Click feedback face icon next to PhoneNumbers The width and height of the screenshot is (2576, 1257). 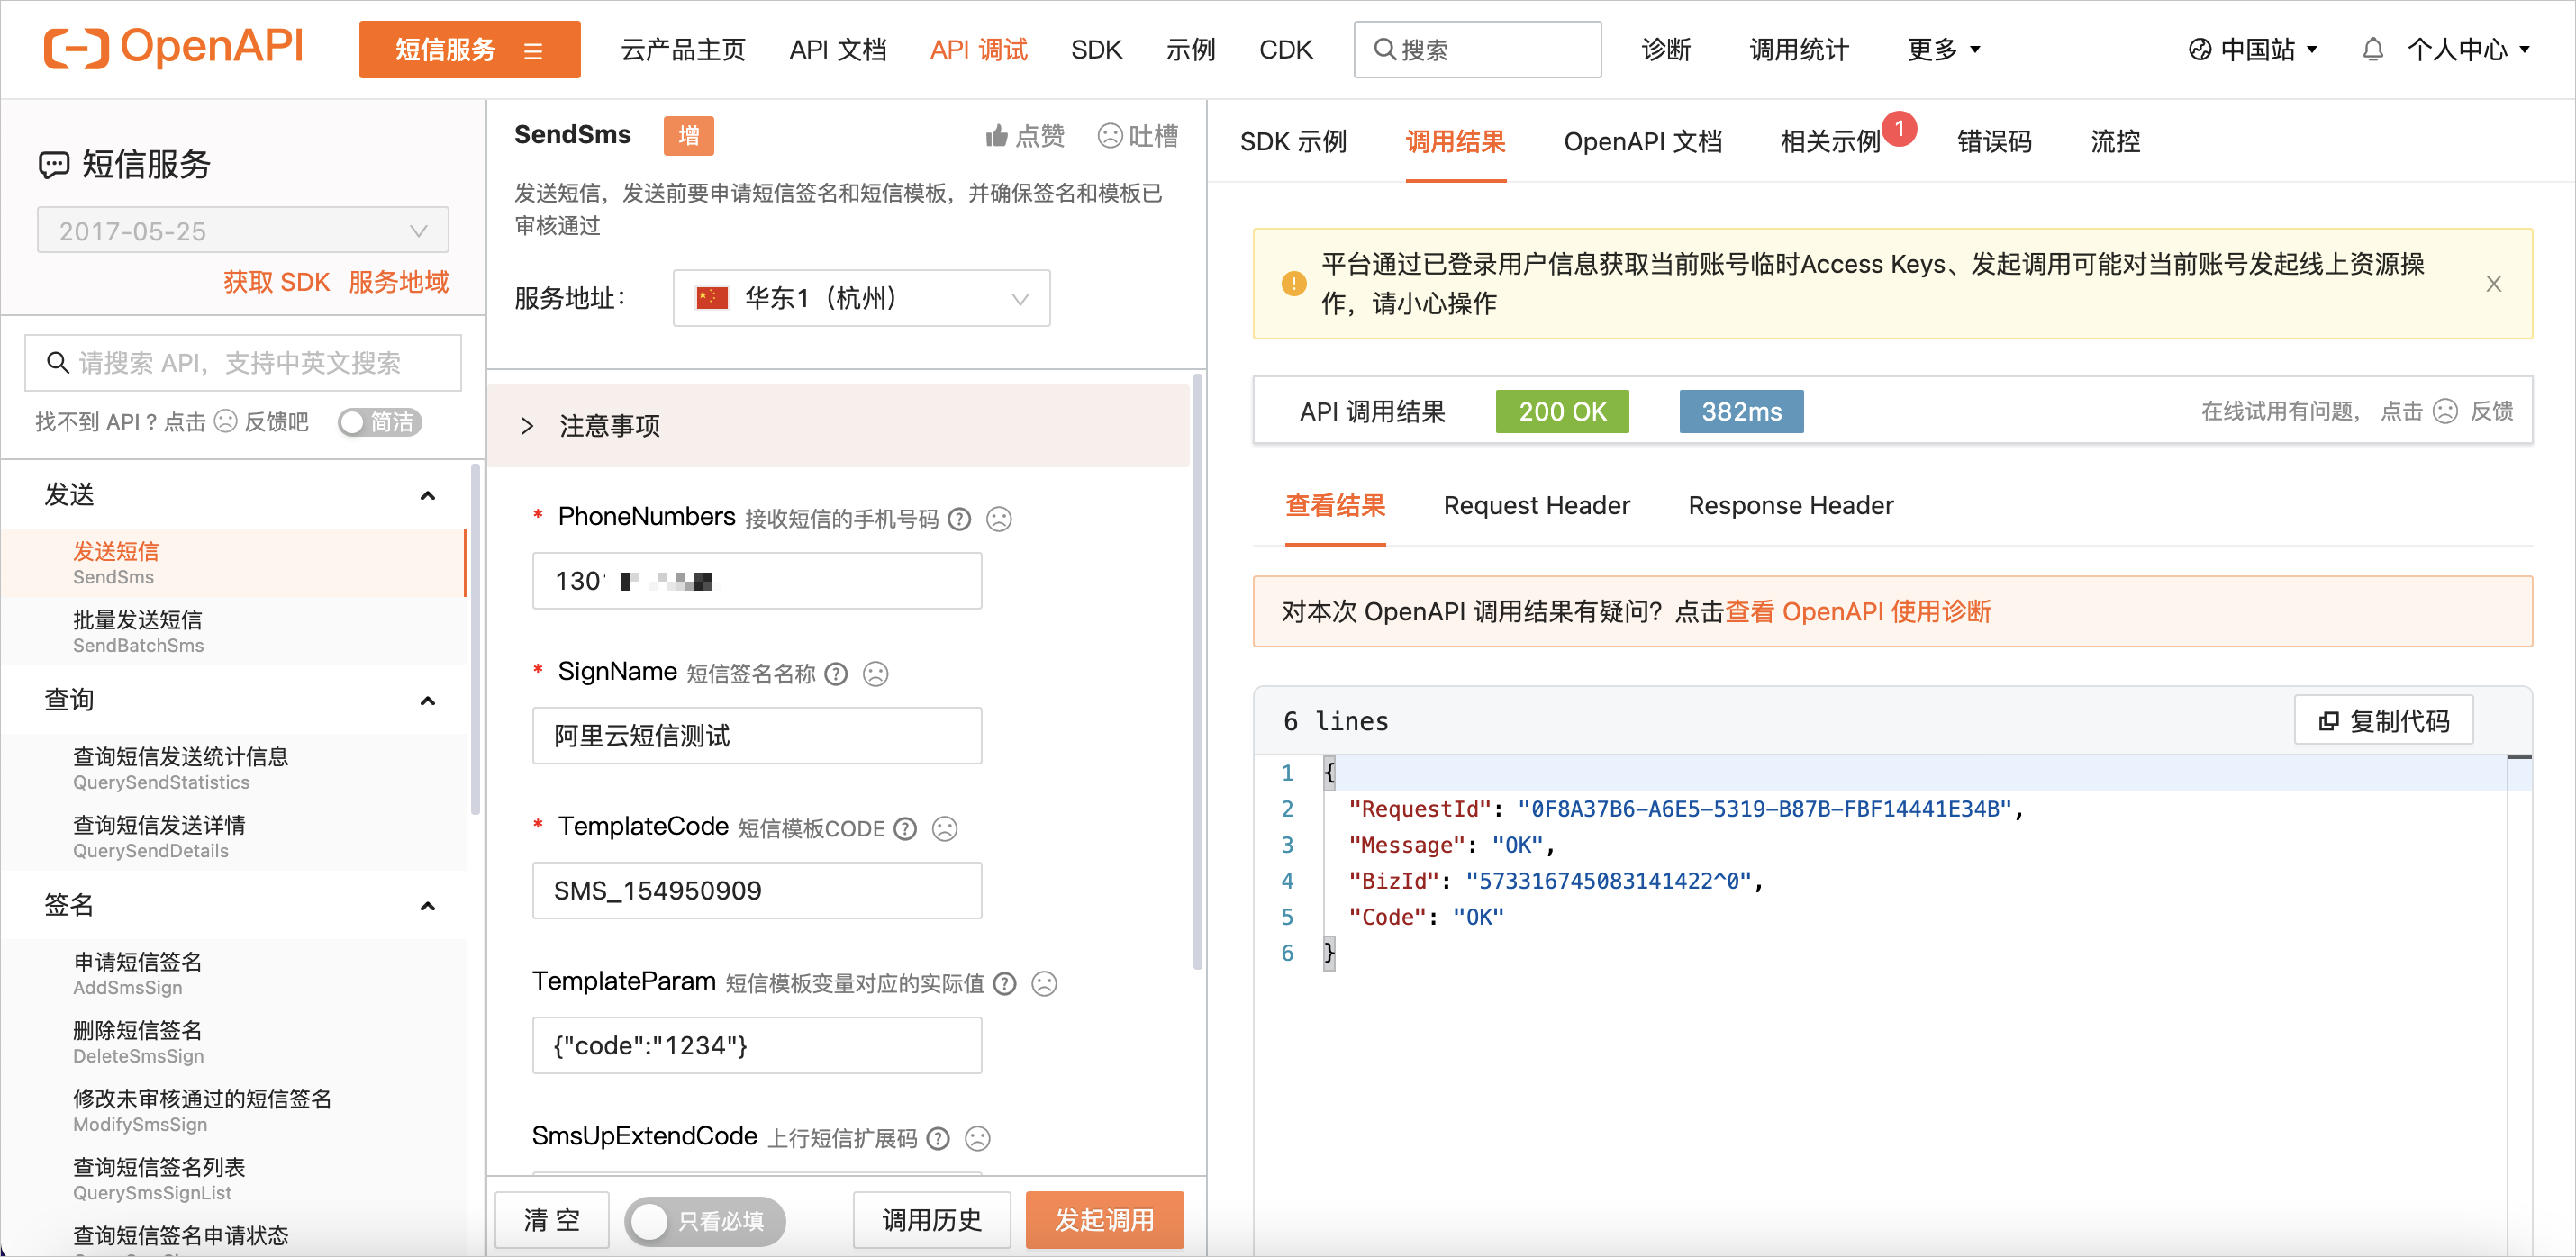tap(999, 519)
